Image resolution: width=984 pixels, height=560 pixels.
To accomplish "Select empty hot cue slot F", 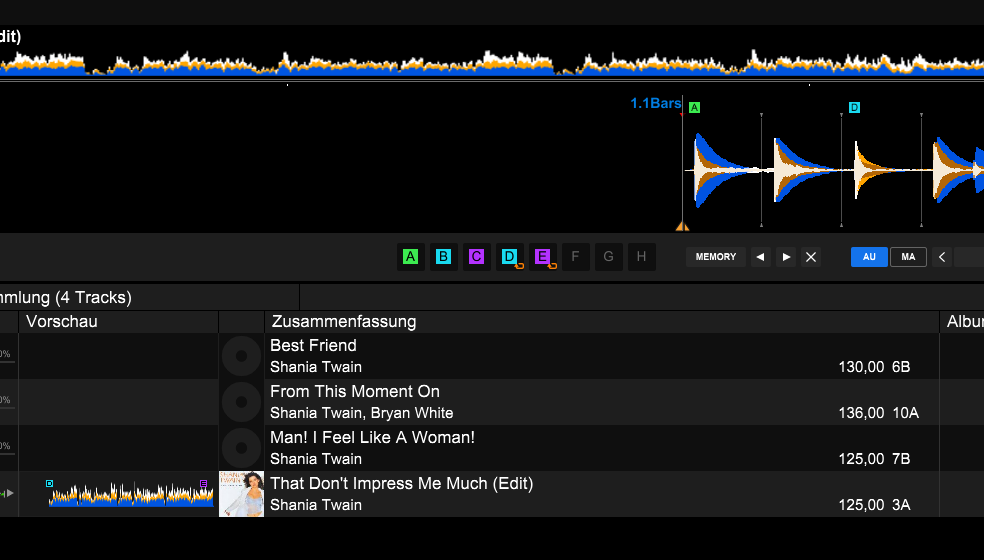I will coord(575,257).
